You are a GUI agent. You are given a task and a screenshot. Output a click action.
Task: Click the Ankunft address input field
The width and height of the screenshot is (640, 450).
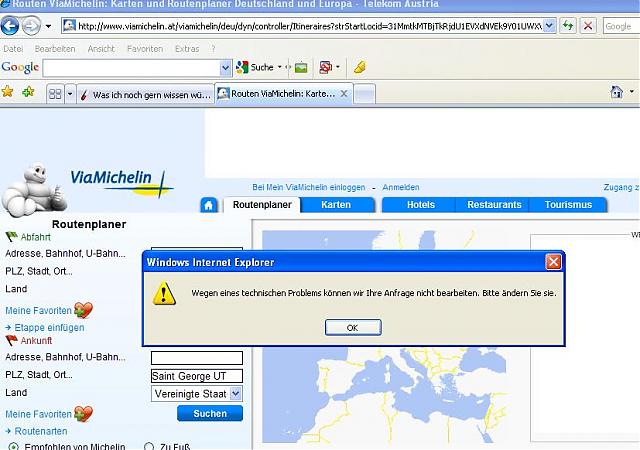click(197, 358)
